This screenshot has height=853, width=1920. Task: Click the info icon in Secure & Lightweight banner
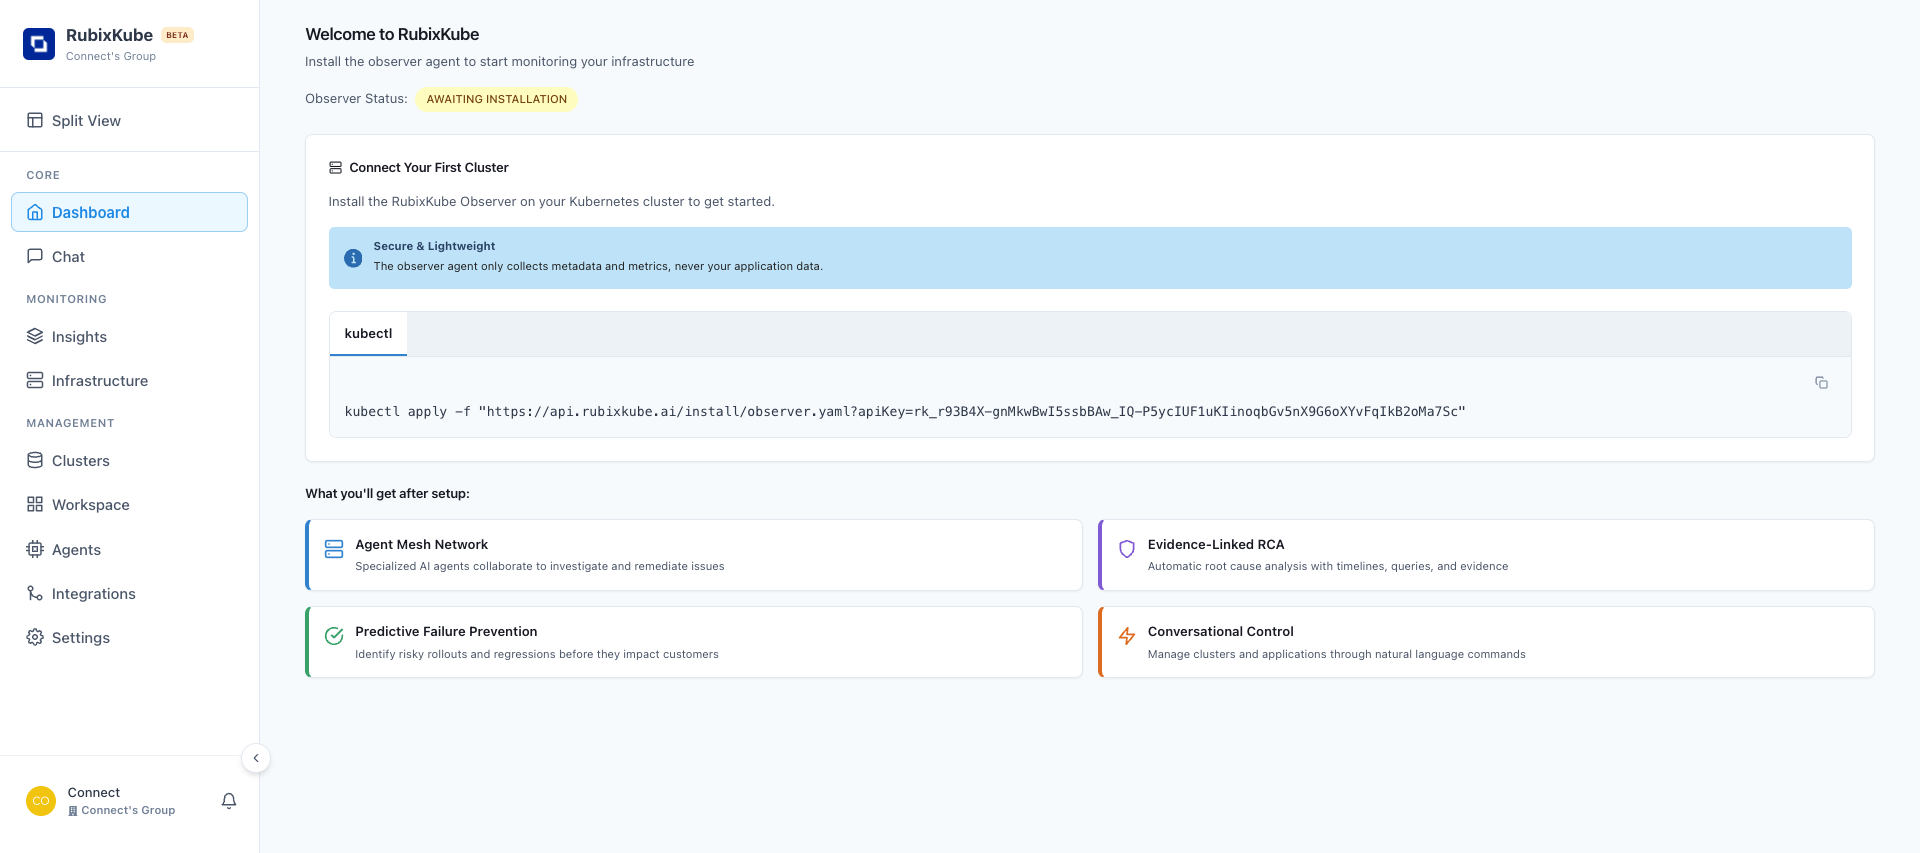click(353, 258)
